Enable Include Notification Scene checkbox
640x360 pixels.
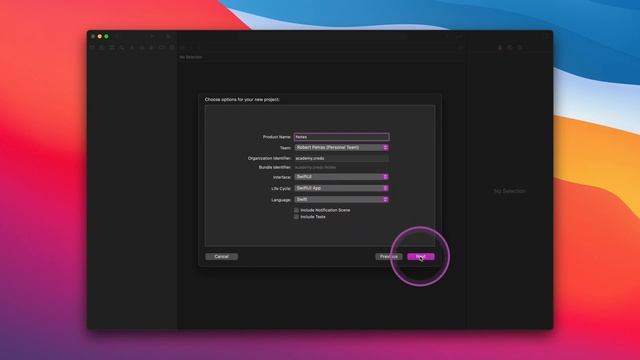(296, 210)
